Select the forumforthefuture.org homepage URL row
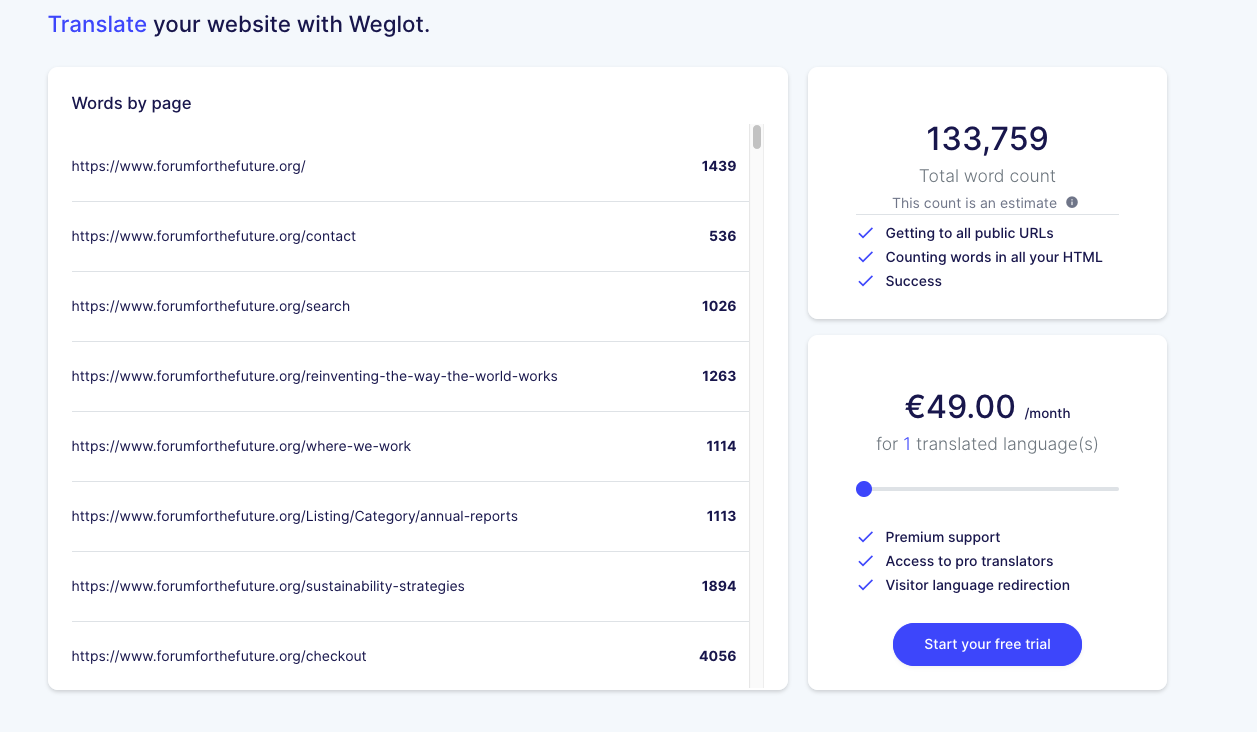The height and width of the screenshot is (732, 1257). (x=188, y=166)
